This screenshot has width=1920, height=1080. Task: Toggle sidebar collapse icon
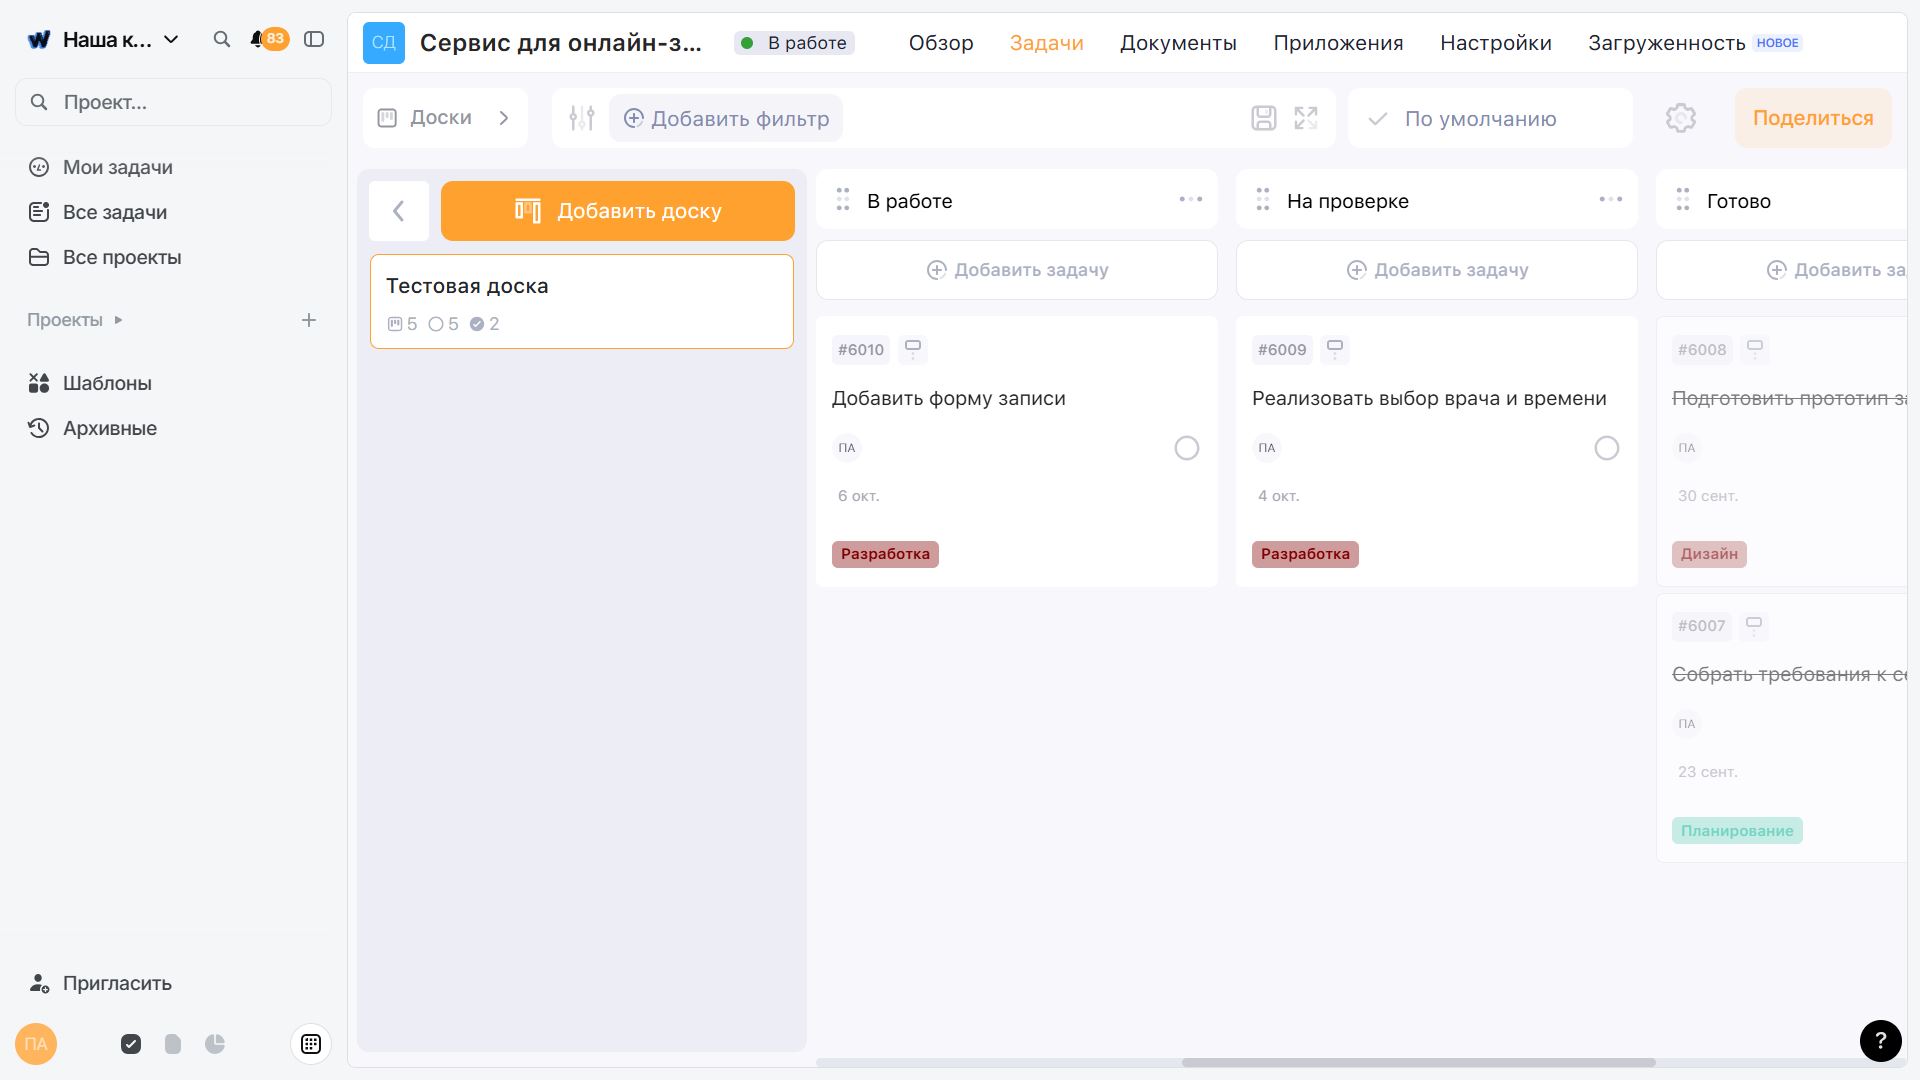pos(314,39)
